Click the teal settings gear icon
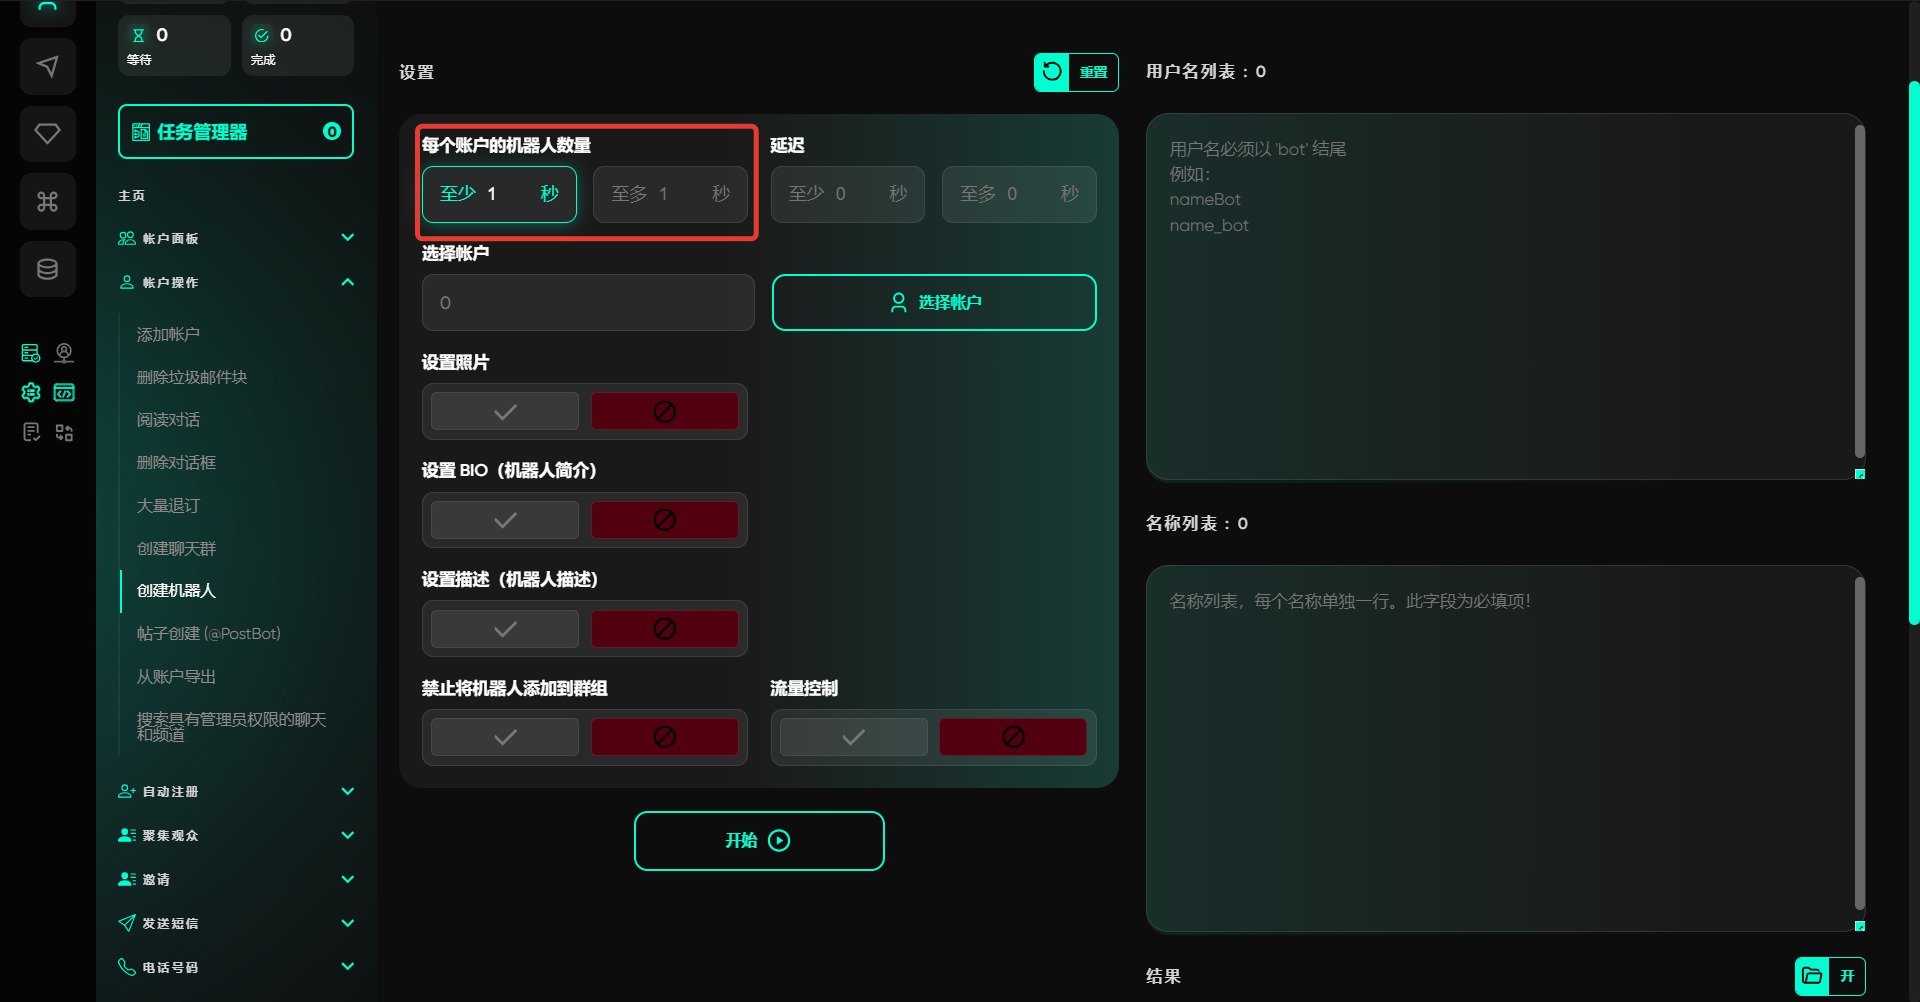 (x=31, y=393)
